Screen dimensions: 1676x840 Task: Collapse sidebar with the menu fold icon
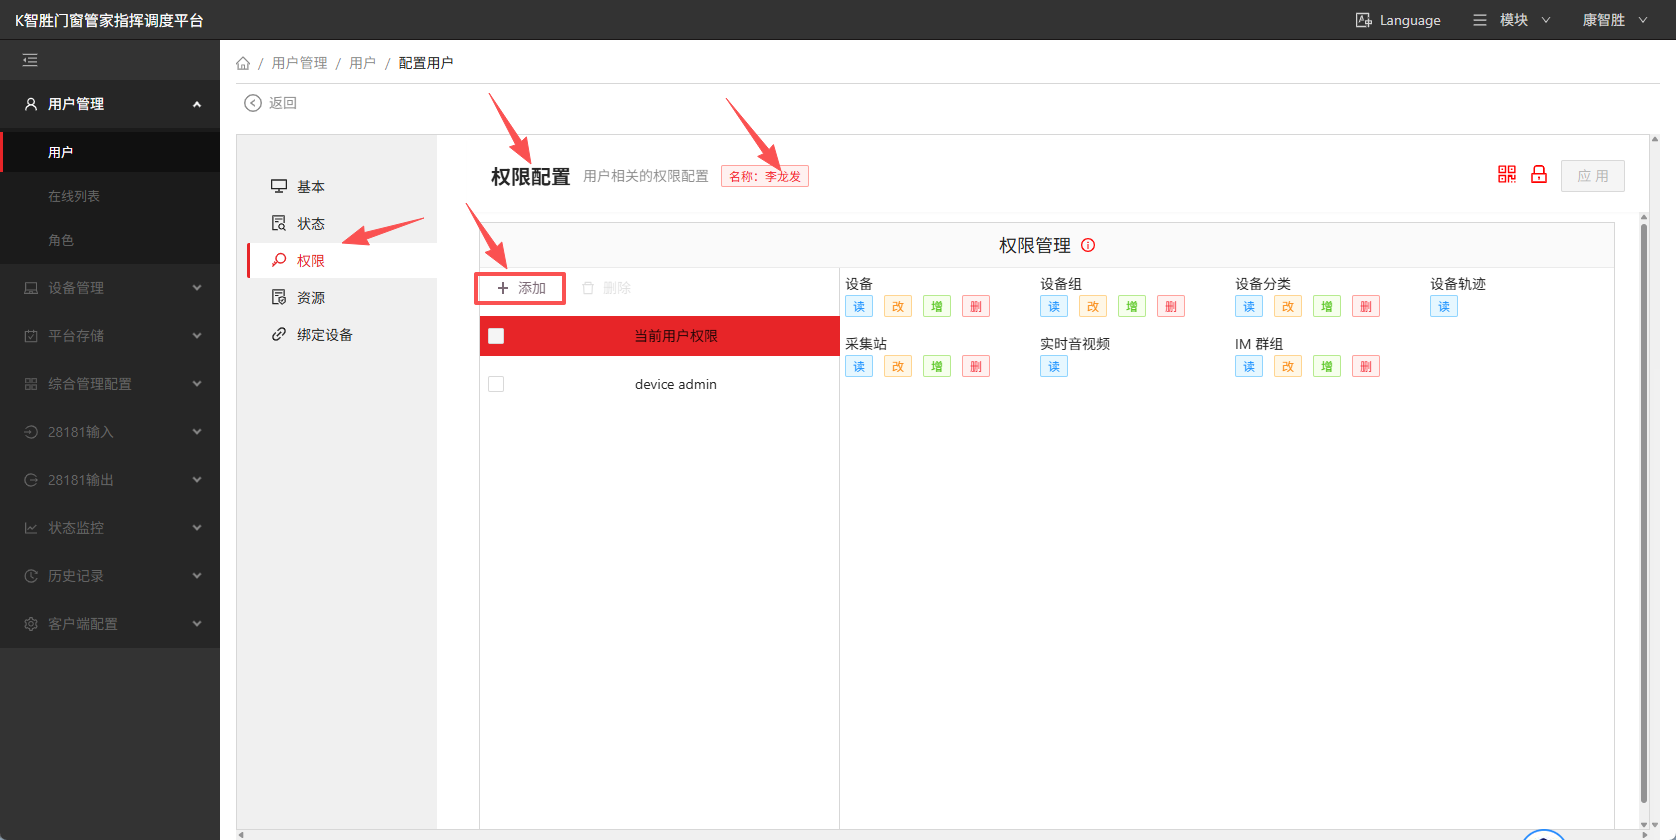pos(30,61)
